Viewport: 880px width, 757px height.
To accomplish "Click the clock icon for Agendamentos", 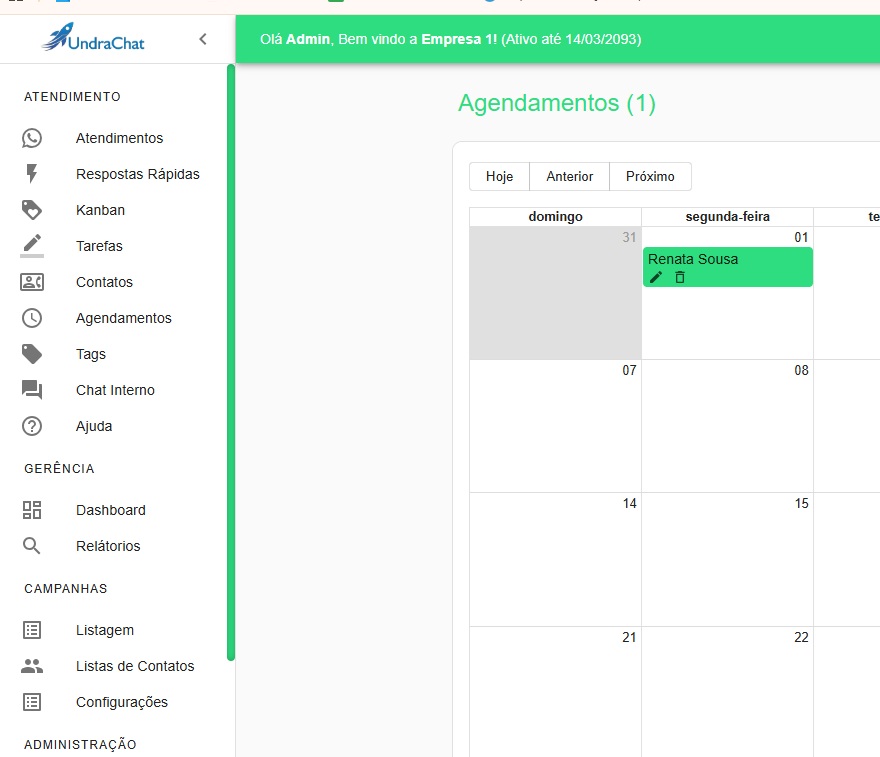I will 32,318.
